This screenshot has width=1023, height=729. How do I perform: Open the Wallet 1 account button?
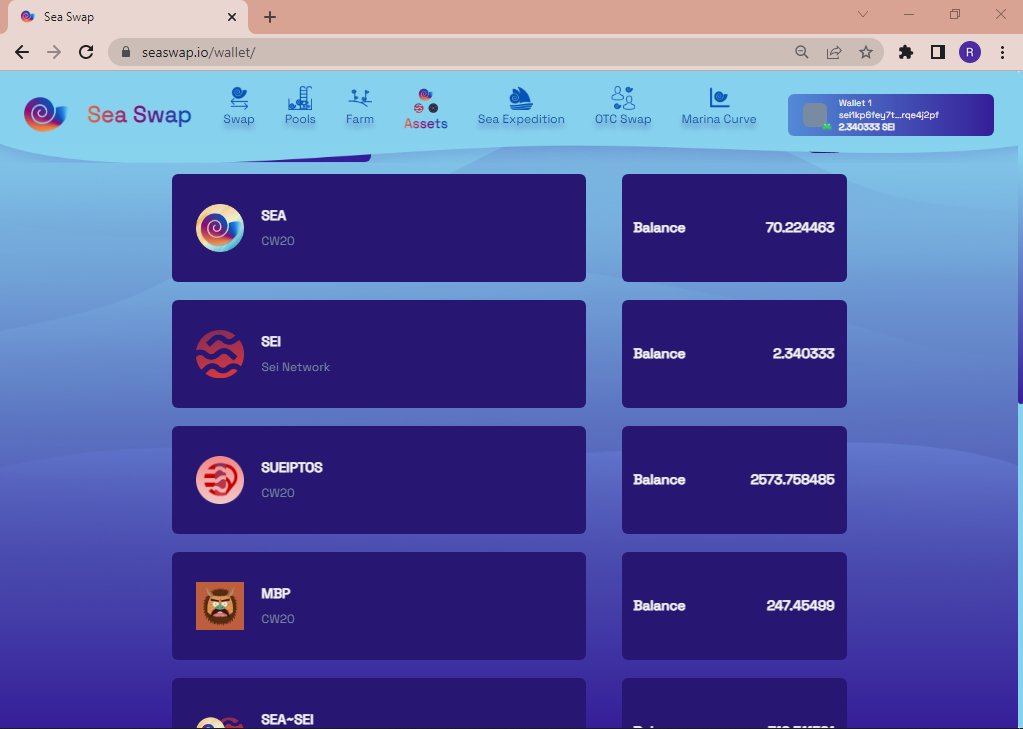point(891,115)
